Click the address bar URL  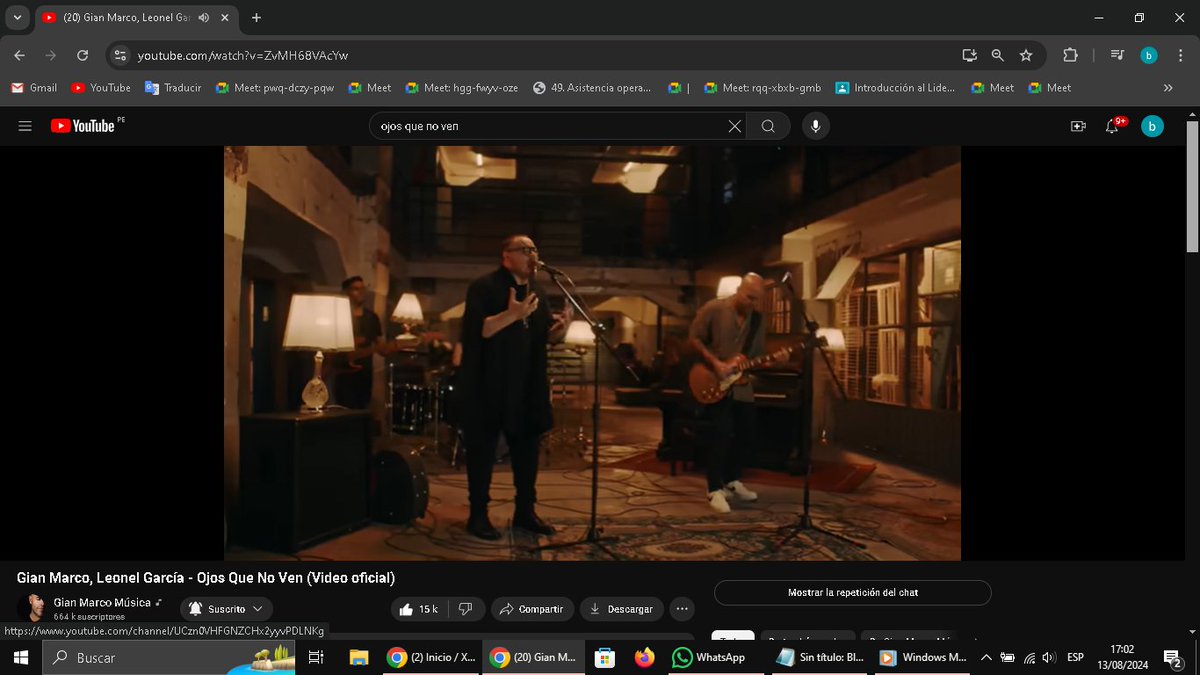coord(243,56)
